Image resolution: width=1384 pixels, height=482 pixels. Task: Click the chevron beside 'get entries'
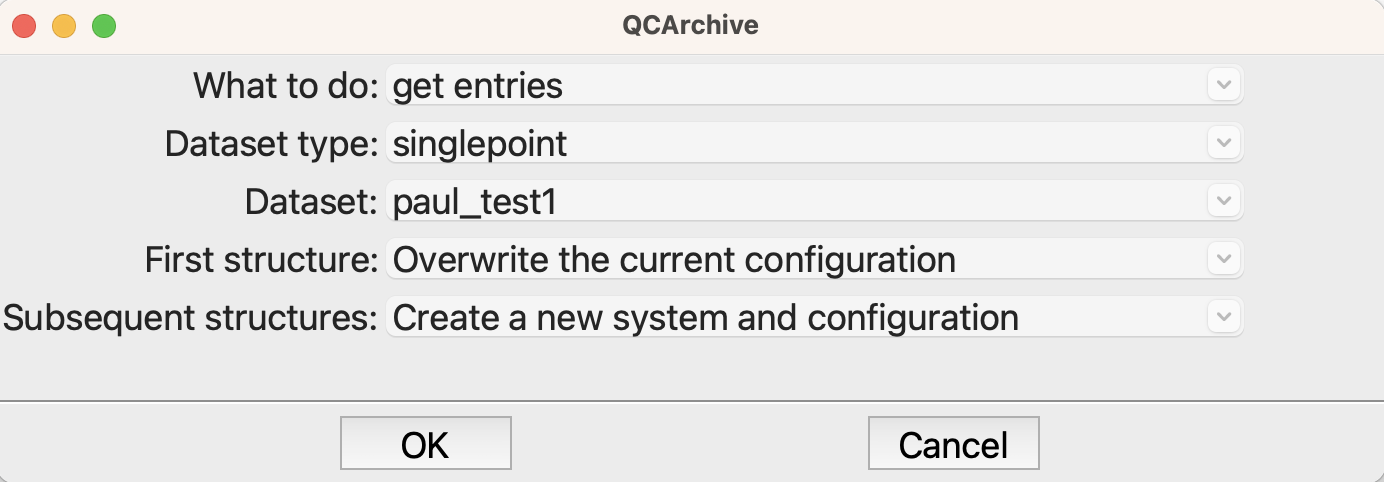pos(1224,85)
